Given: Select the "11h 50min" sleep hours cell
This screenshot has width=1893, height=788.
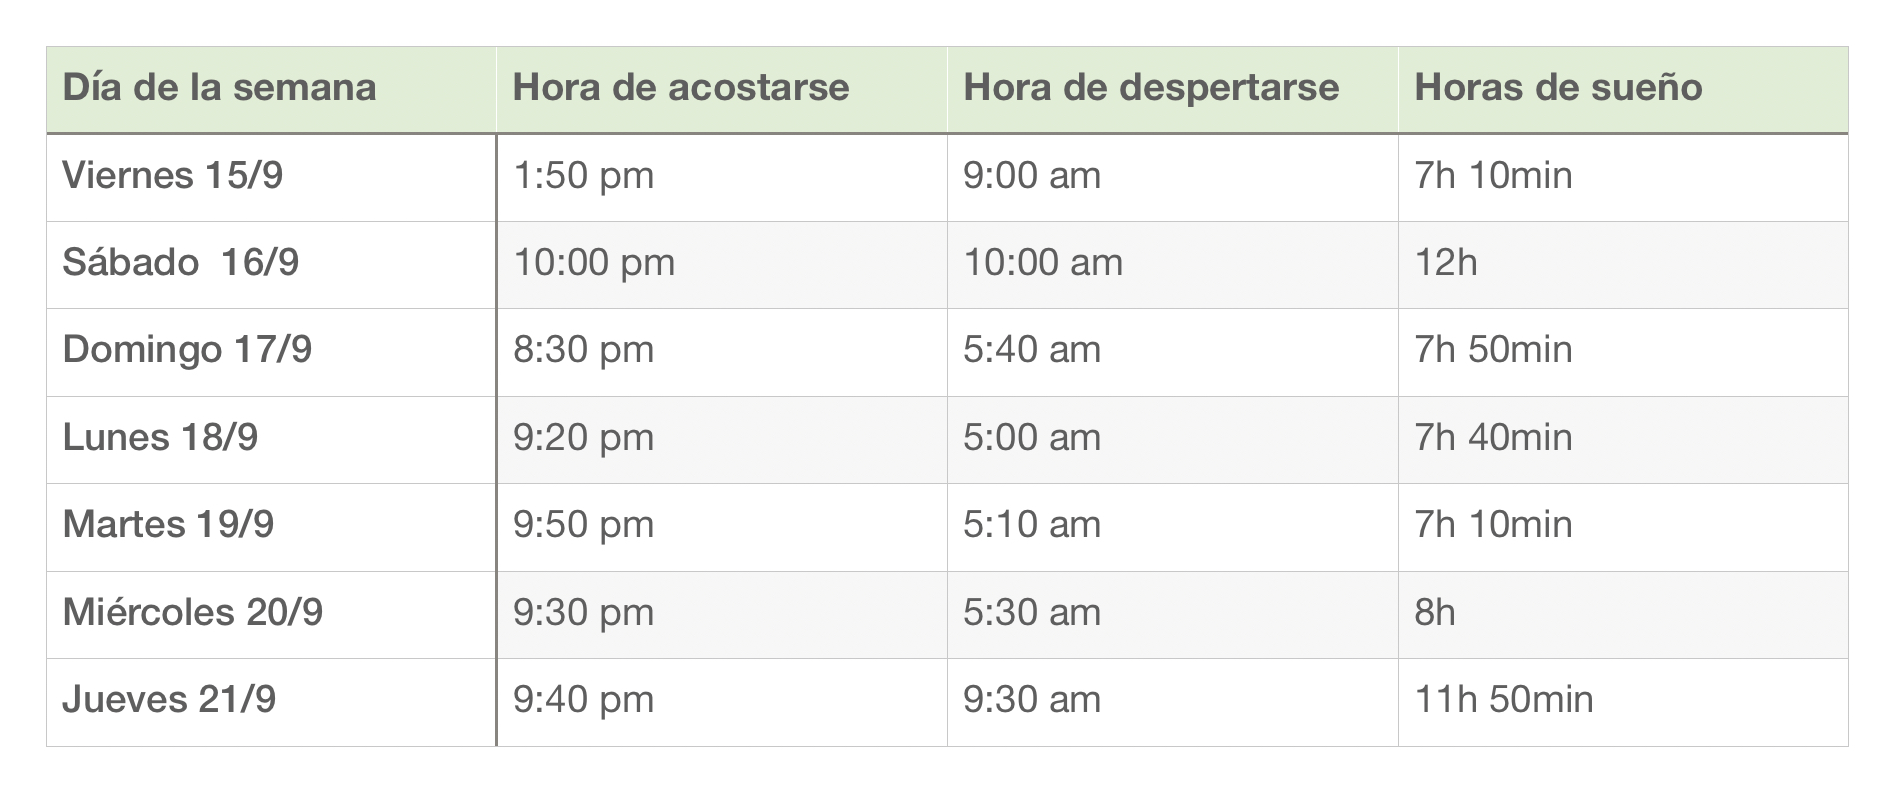Looking at the screenshot, I should (1504, 700).
